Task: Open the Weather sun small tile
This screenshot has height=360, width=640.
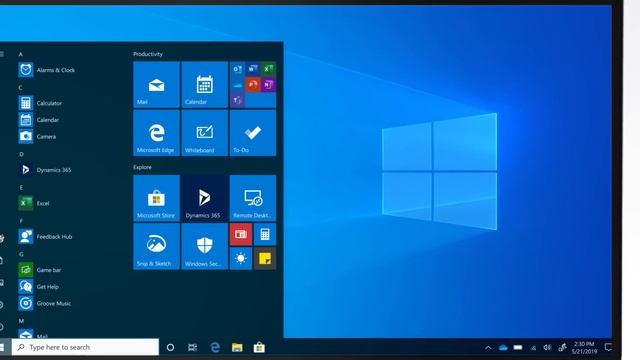Action: 241,258
